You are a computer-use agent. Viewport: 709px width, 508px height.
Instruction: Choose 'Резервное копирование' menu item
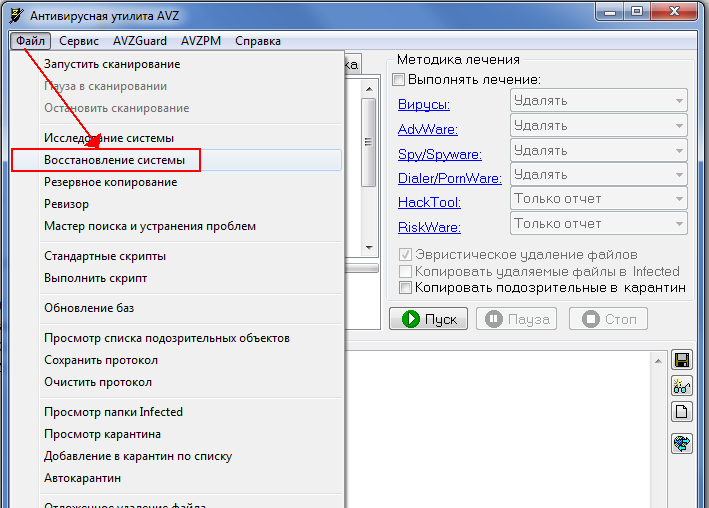pyautogui.click(x=176, y=182)
